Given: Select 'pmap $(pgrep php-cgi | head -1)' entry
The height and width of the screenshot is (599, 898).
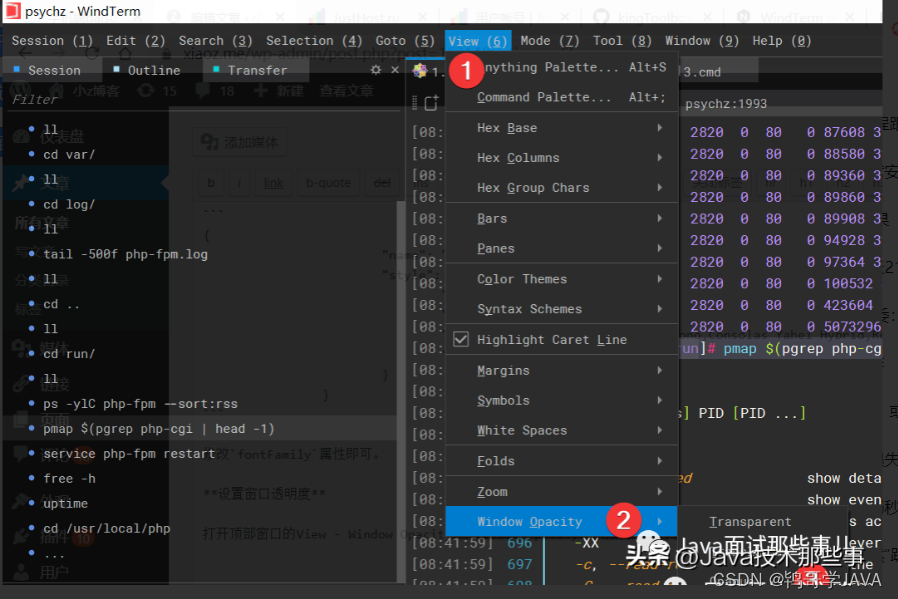Looking at the screenshot, I should 159,428.
